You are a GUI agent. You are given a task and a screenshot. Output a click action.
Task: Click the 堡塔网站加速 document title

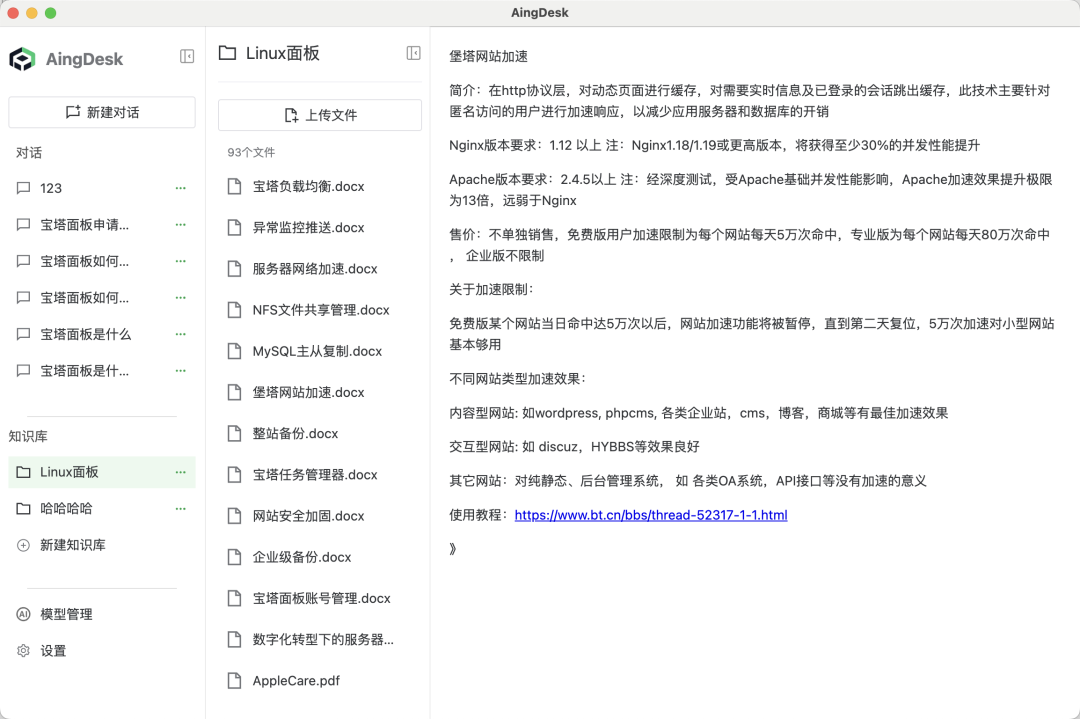(488, 56)
